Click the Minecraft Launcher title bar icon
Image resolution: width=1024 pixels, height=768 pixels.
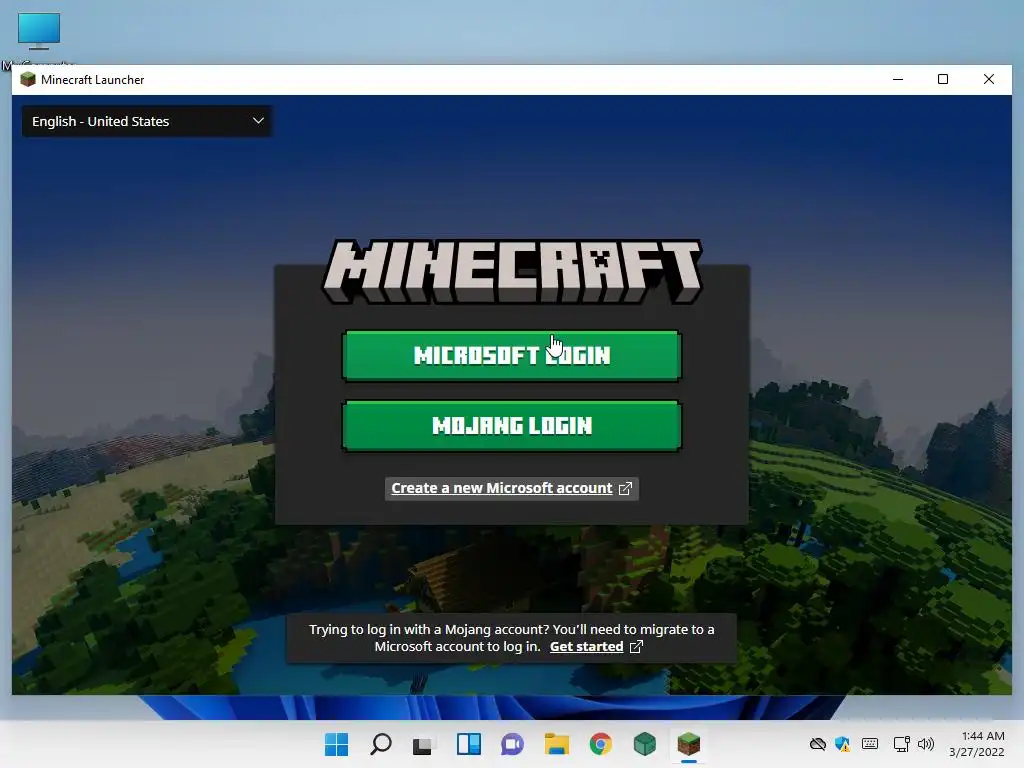(27, 80)
